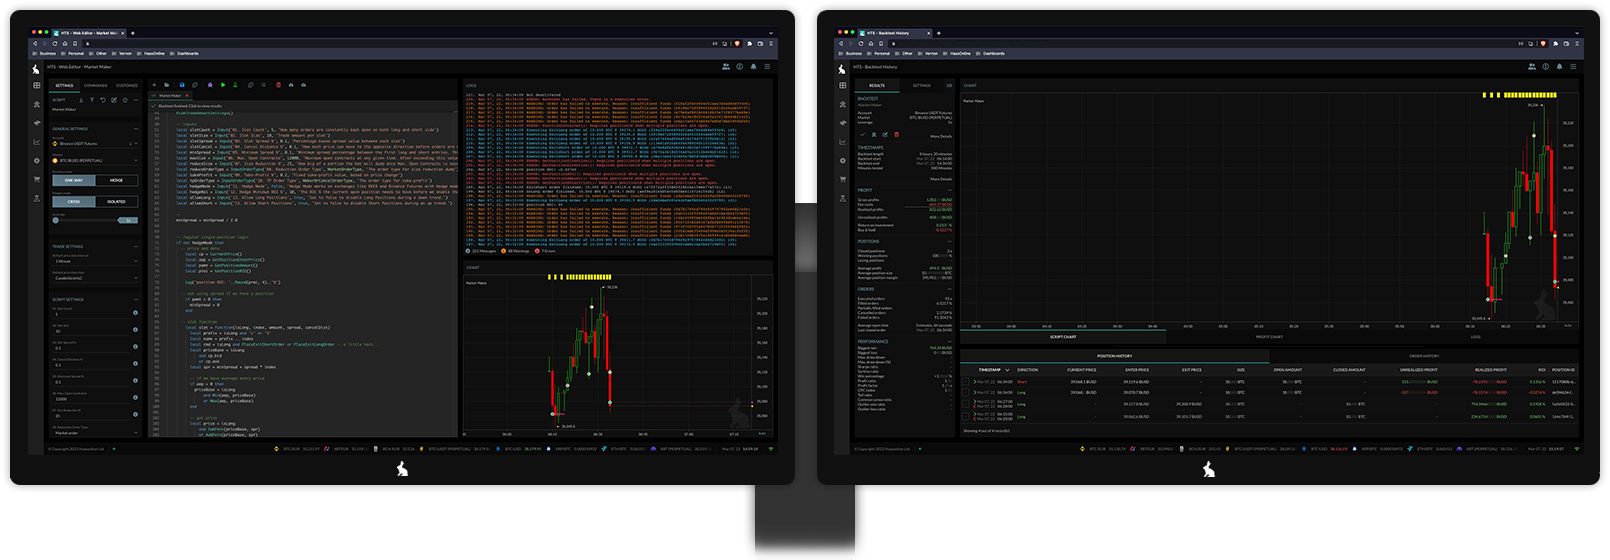1610x560 pixels.
Task: Toggle the 7 Errors log filter
Action: [x=545, y=251]
